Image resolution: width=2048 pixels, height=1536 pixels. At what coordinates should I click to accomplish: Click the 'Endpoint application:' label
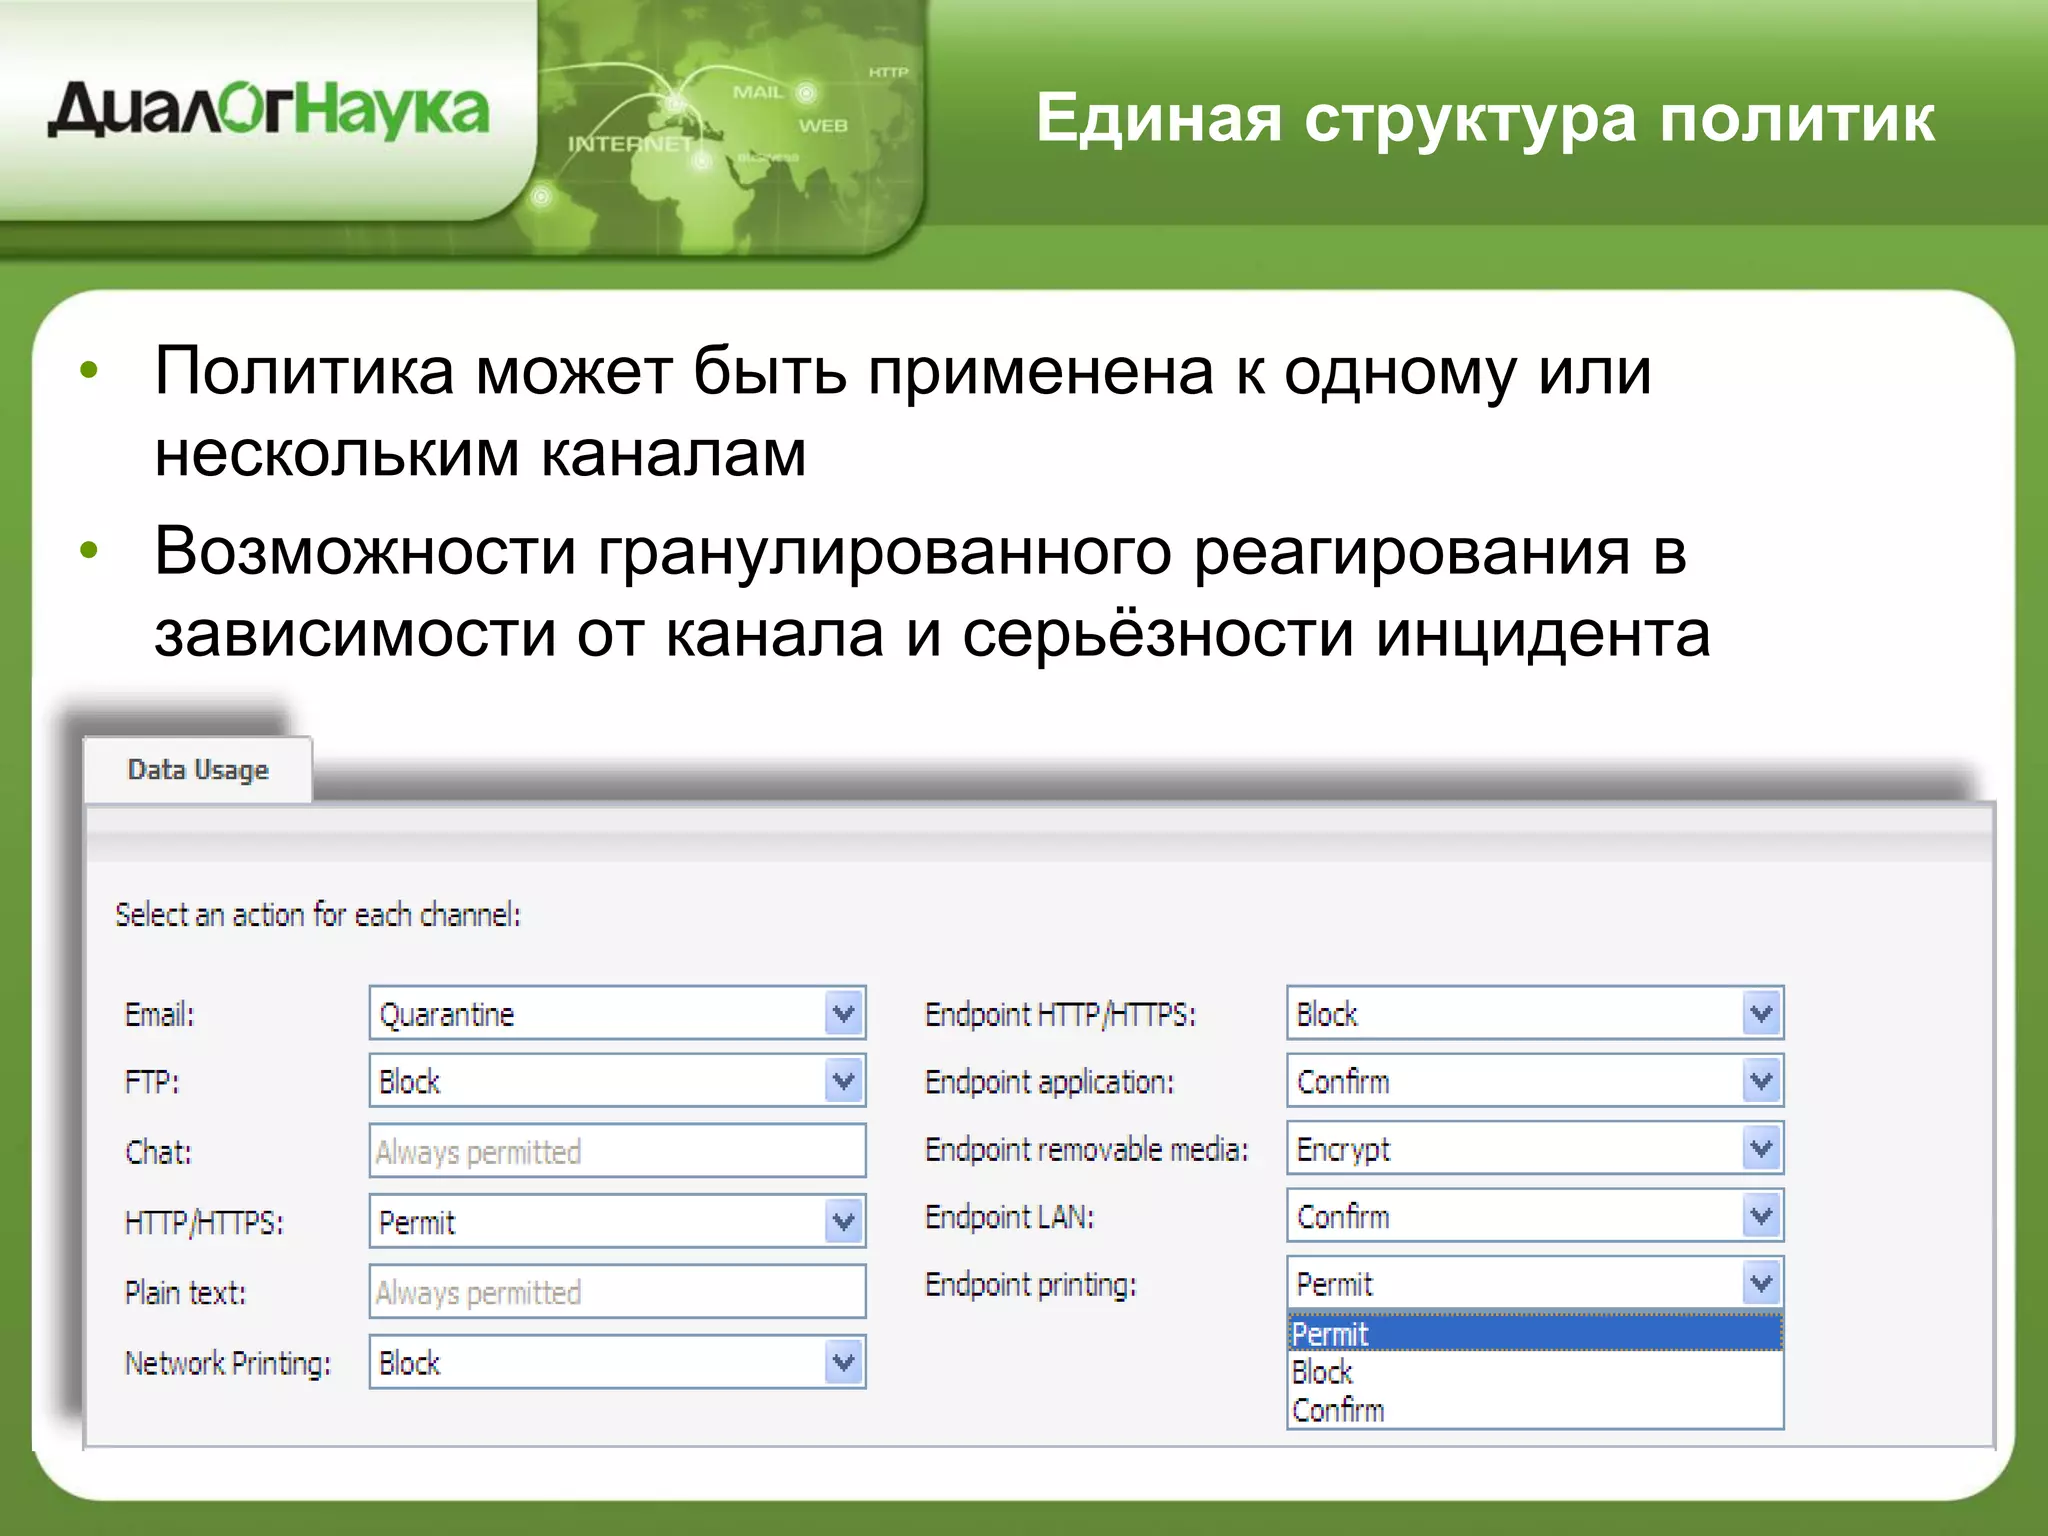coord(1049,1082)
